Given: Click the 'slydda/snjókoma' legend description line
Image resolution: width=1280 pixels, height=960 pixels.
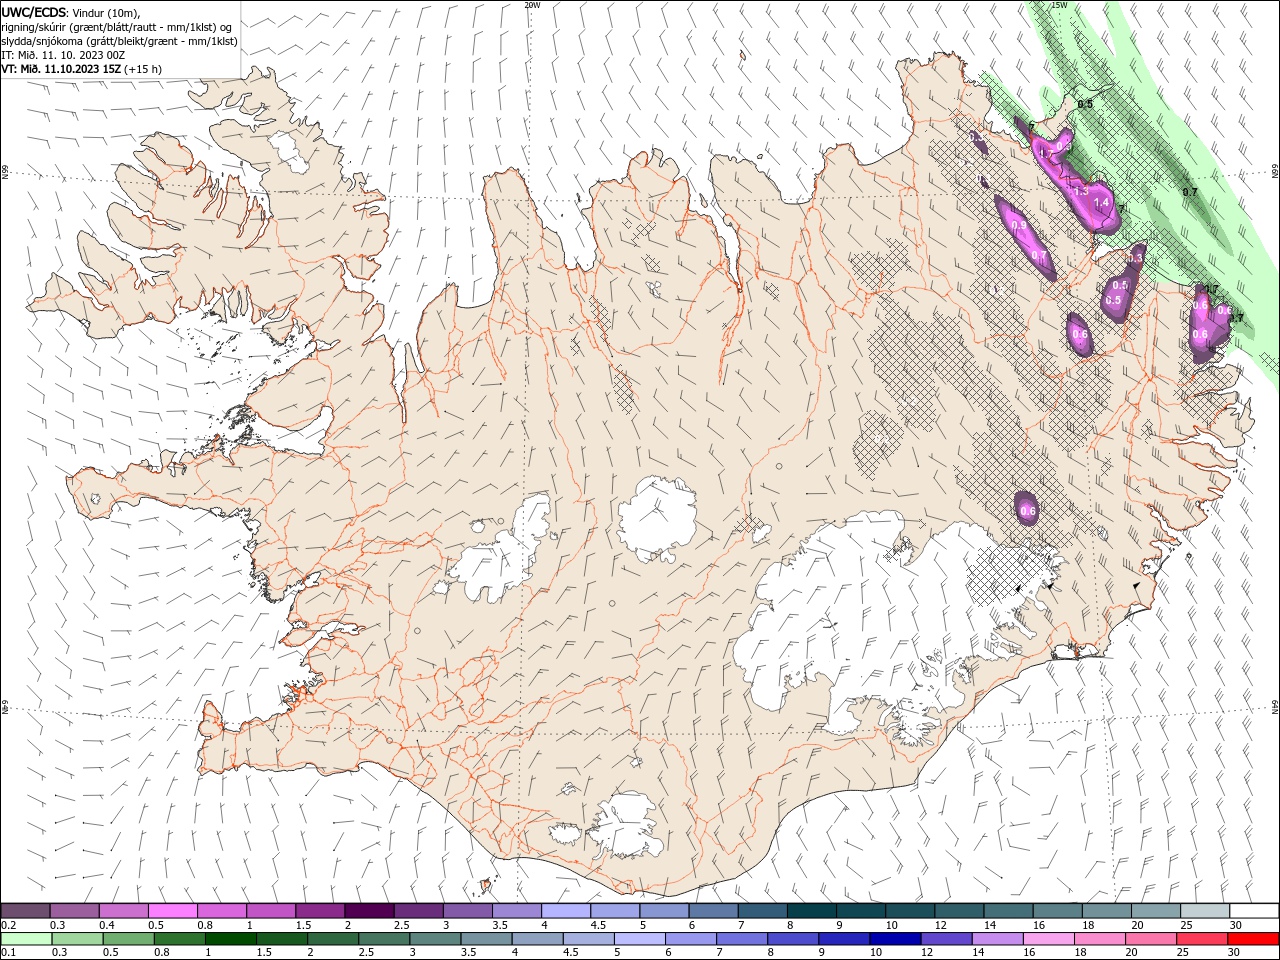Looking at the screenshot, I should [119, 41].
